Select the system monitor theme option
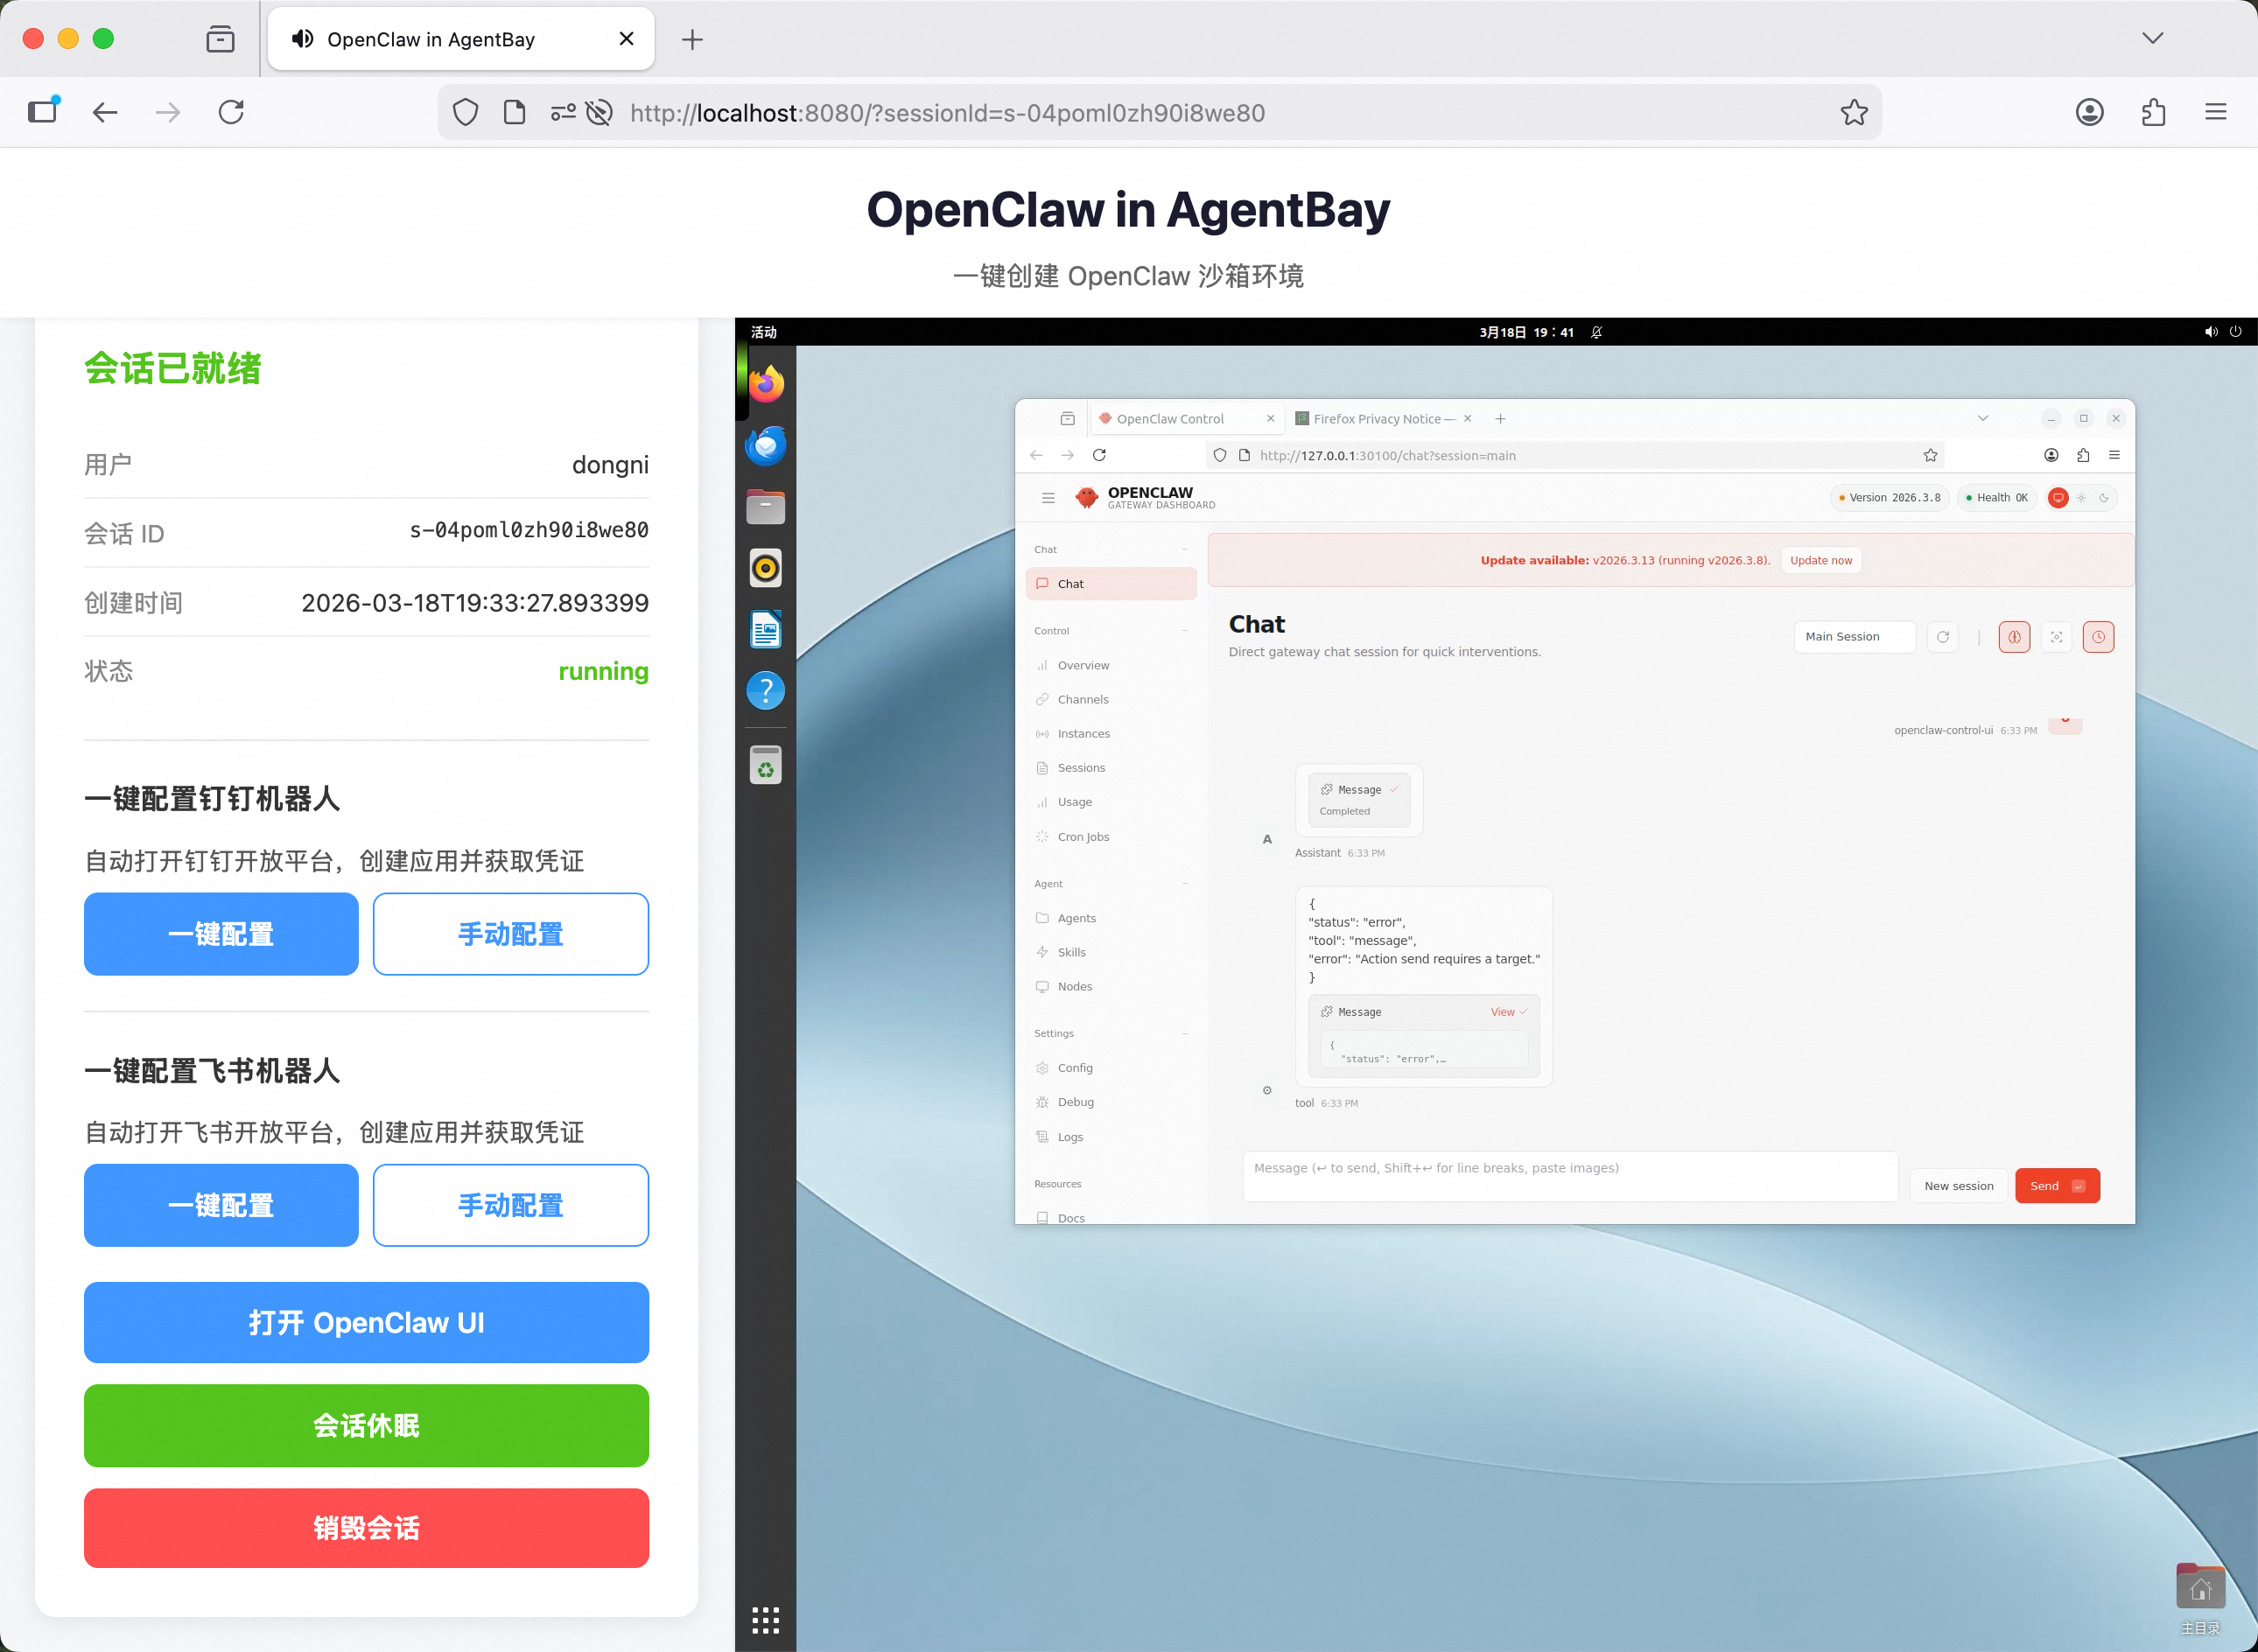2258x1652 pixels. [x=2058, y=498]
